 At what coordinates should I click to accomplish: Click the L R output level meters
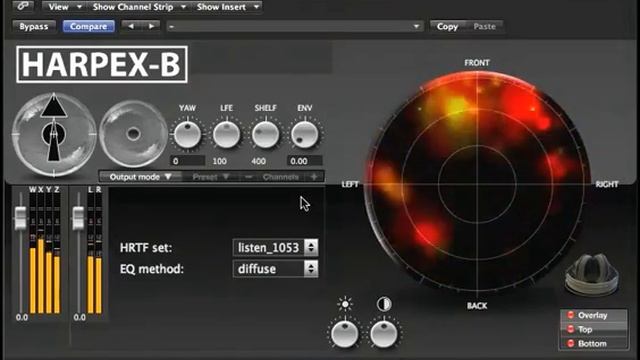[x=95, y=253]
